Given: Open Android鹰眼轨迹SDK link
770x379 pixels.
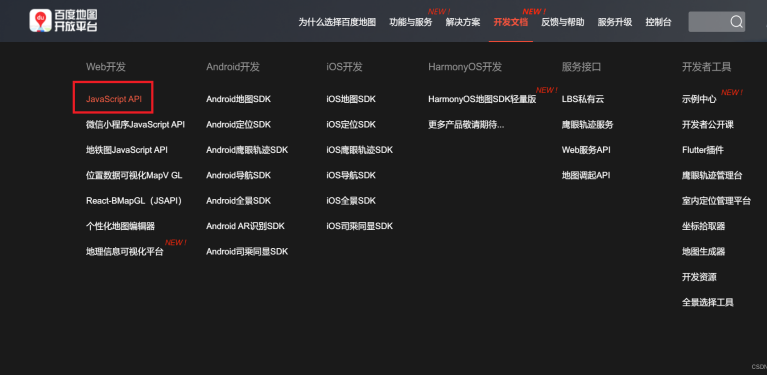Looking at the screenshot, I should click(x=247, y=150).
